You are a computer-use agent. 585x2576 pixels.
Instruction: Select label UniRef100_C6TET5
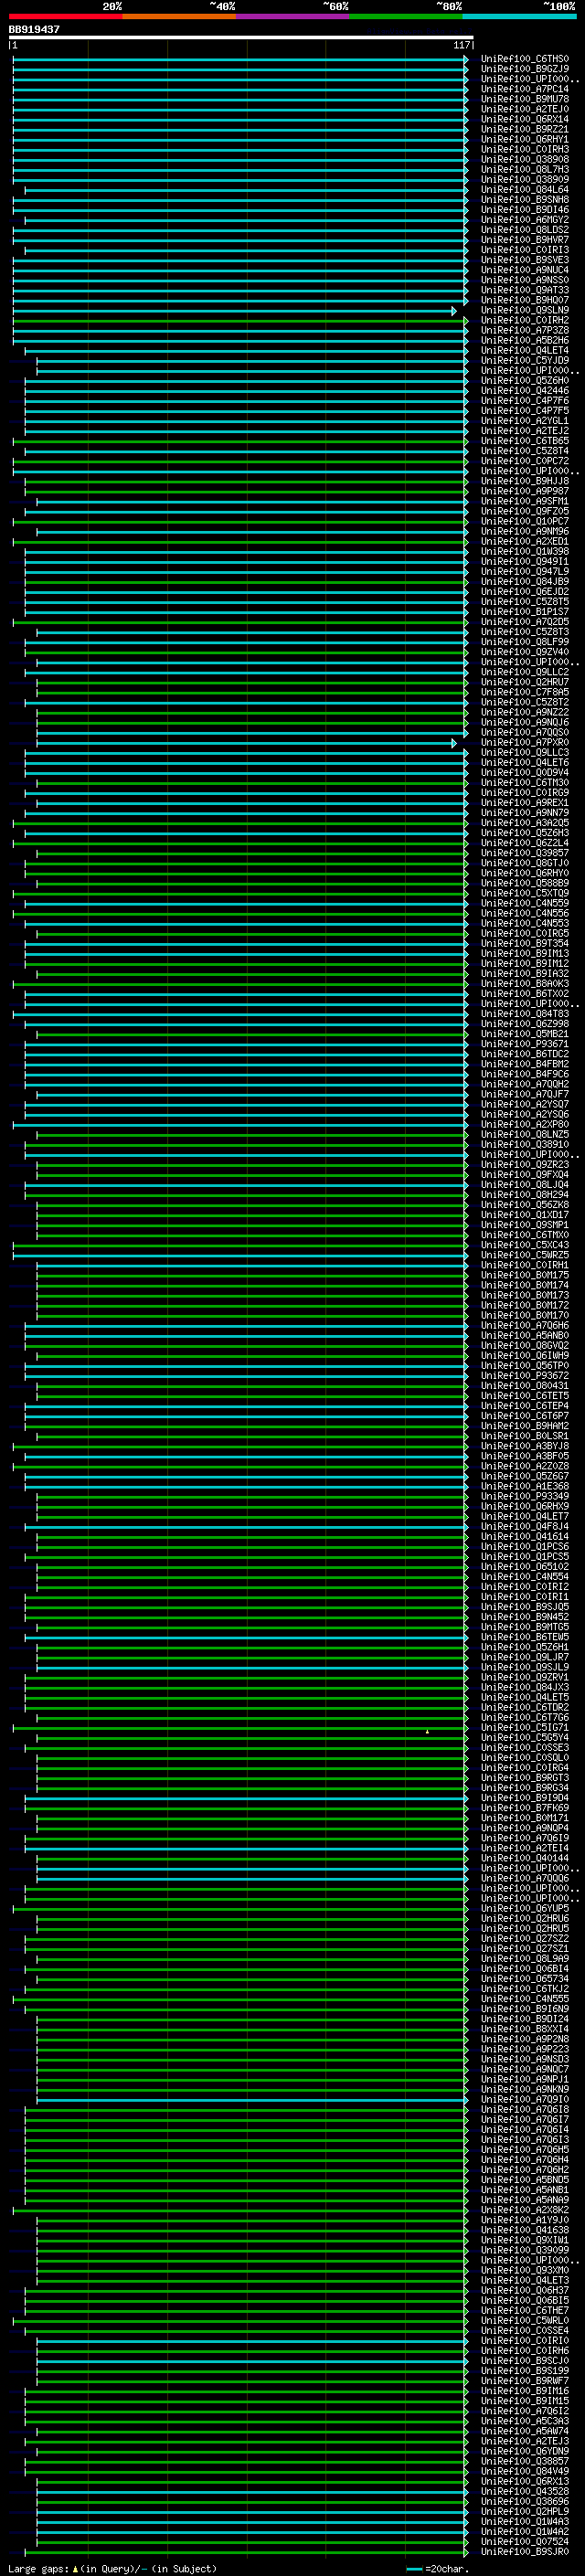click(525, 1396)
